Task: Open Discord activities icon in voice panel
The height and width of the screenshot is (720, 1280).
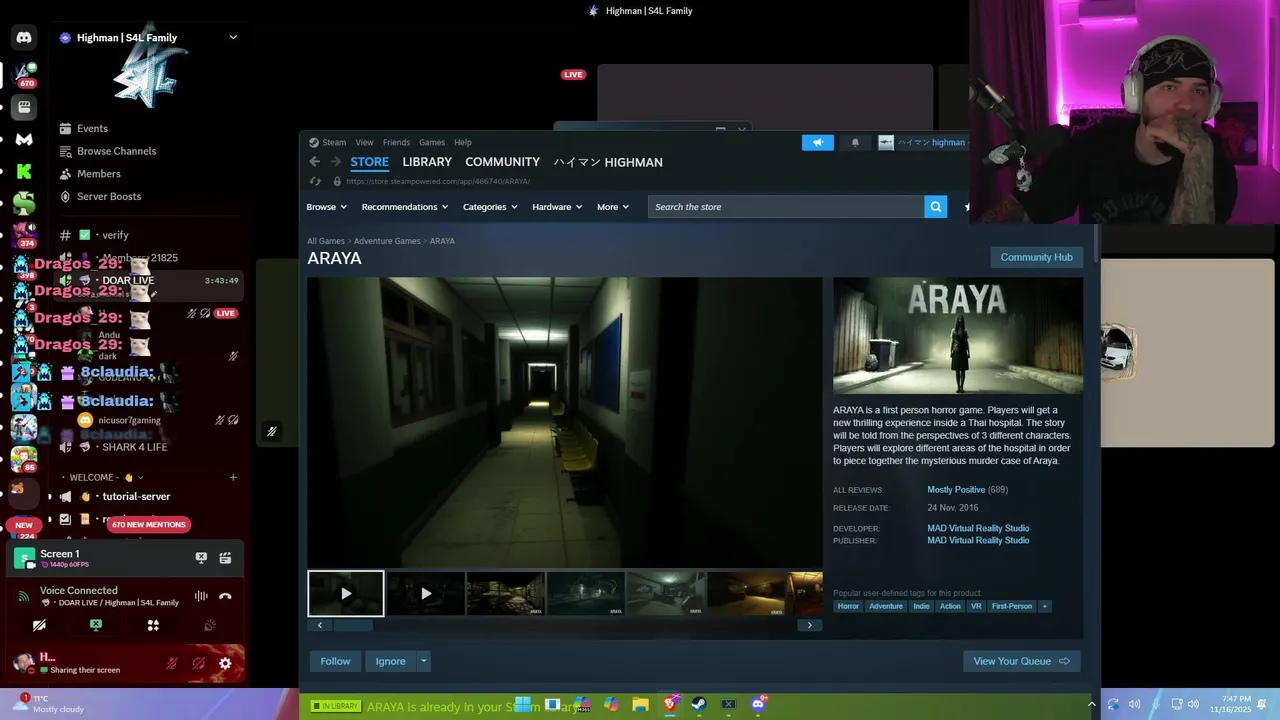Action: coord(153,625)
